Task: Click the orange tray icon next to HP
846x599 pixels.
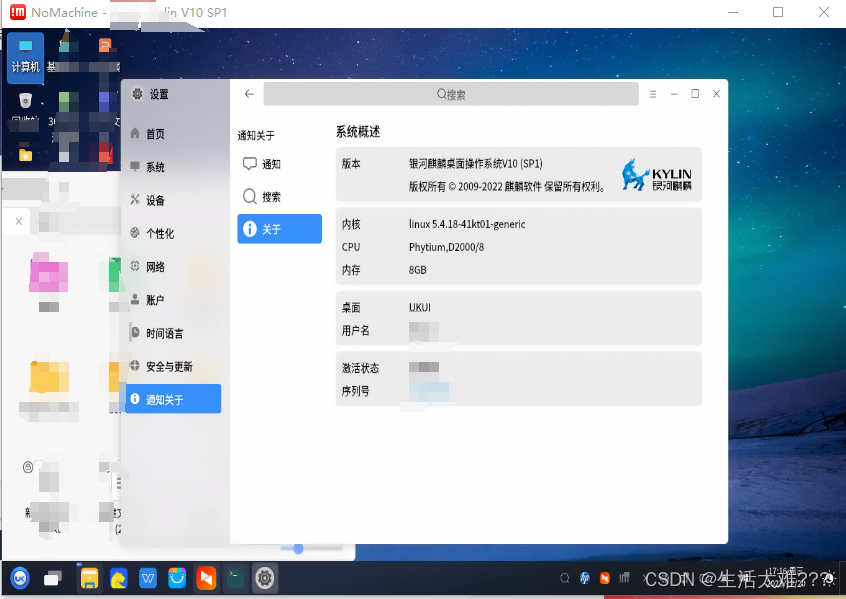Action: tap(605, 578)
